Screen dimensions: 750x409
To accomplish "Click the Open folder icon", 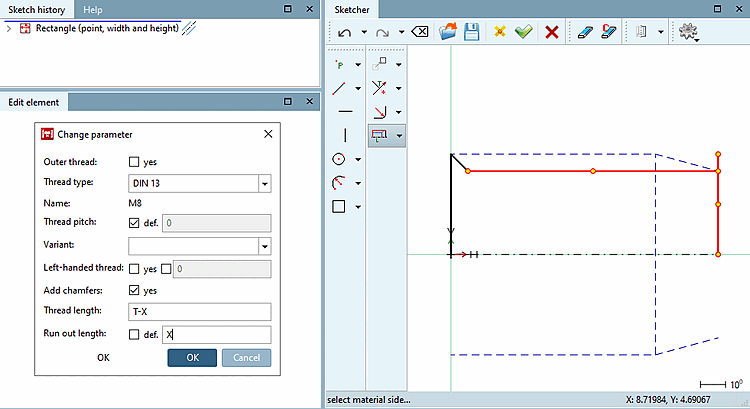I will (x=447, y=32).
